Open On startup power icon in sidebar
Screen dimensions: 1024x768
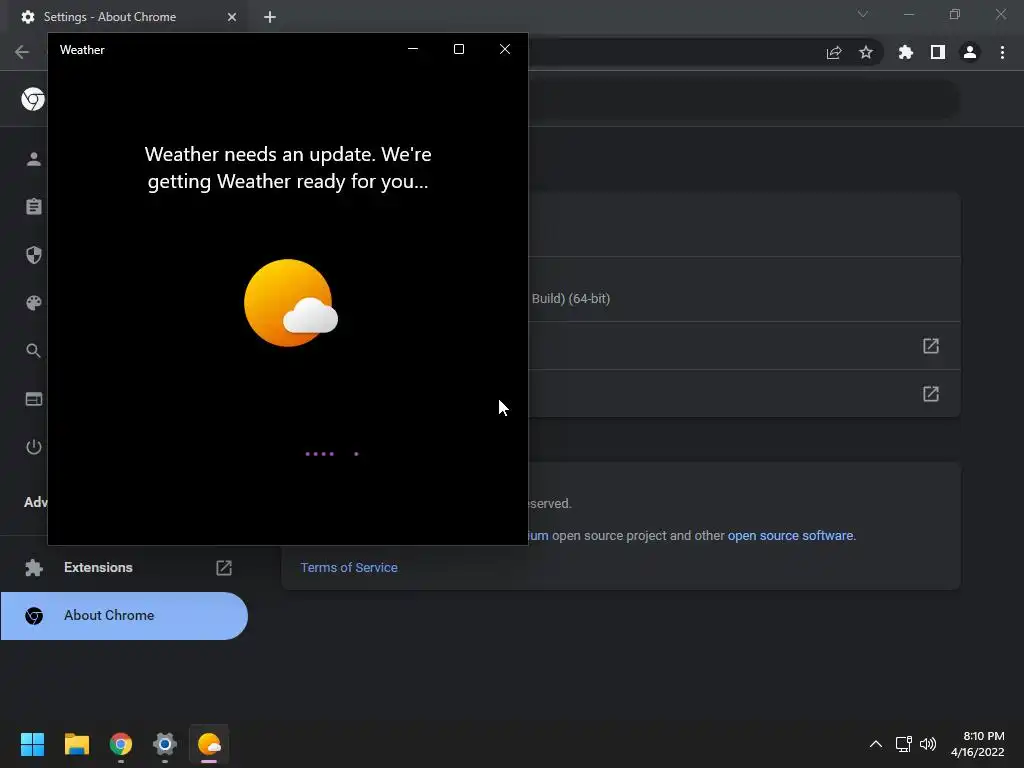click(34, 447)
